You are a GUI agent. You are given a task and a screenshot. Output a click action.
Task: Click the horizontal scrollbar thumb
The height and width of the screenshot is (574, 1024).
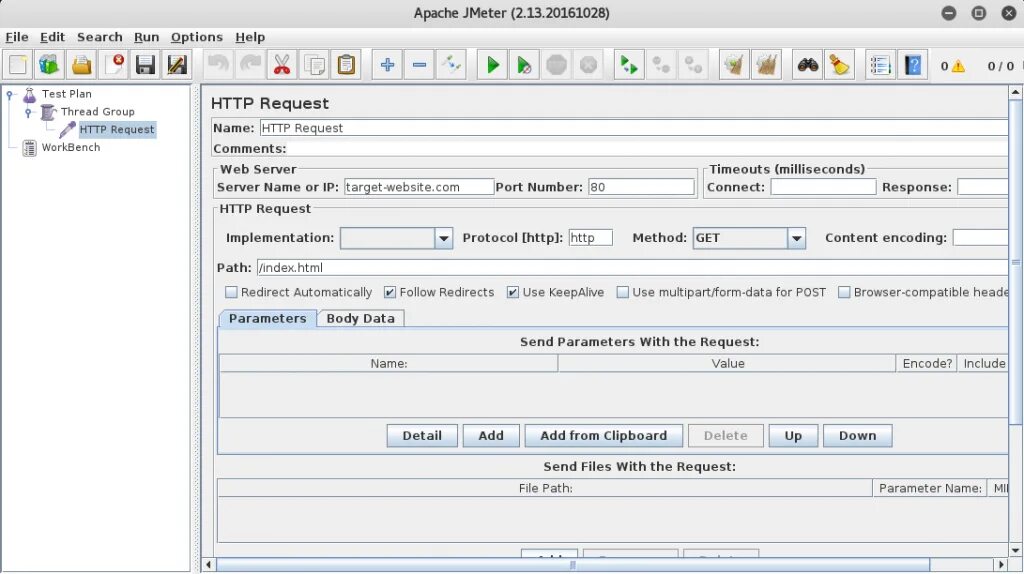point(573,564)
